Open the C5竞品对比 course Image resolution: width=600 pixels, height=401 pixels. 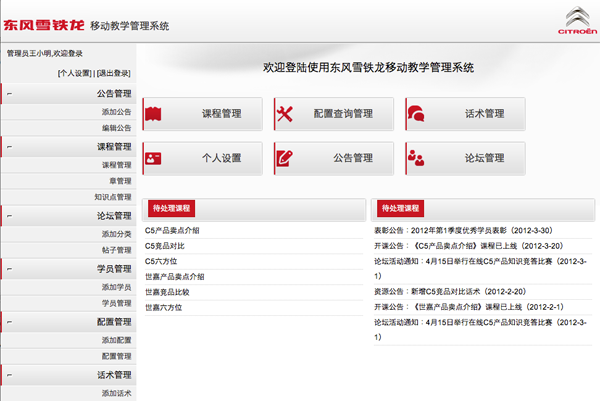(165, 246)
